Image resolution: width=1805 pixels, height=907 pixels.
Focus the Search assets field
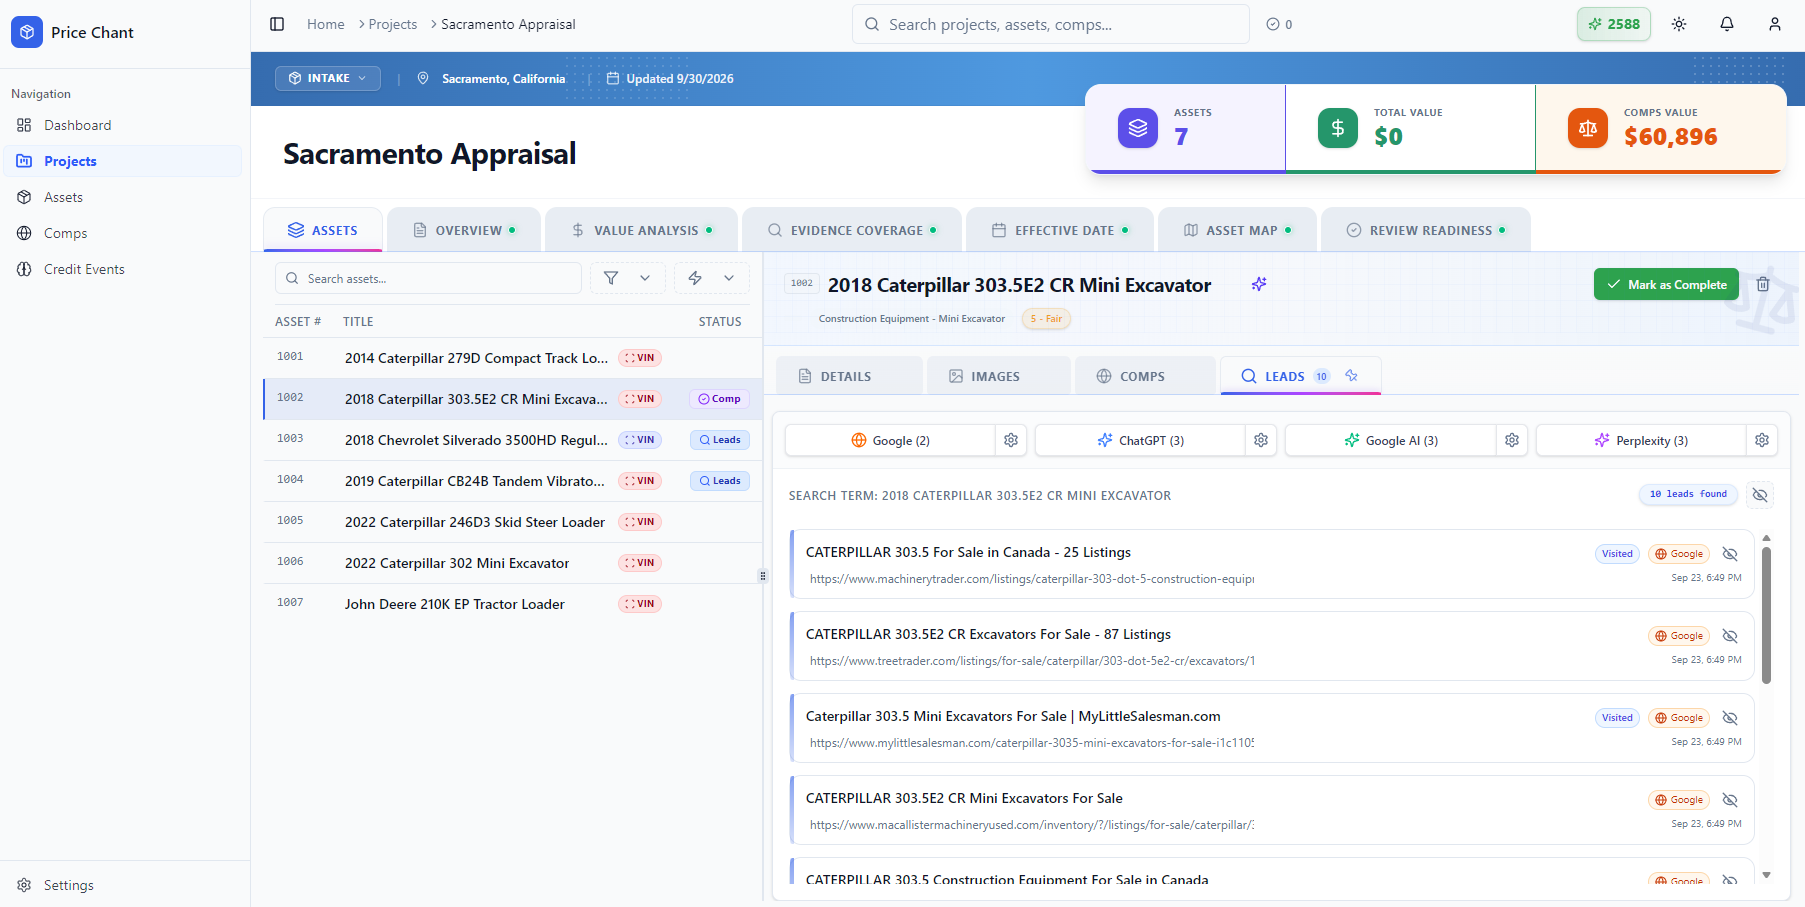(428, 278)
